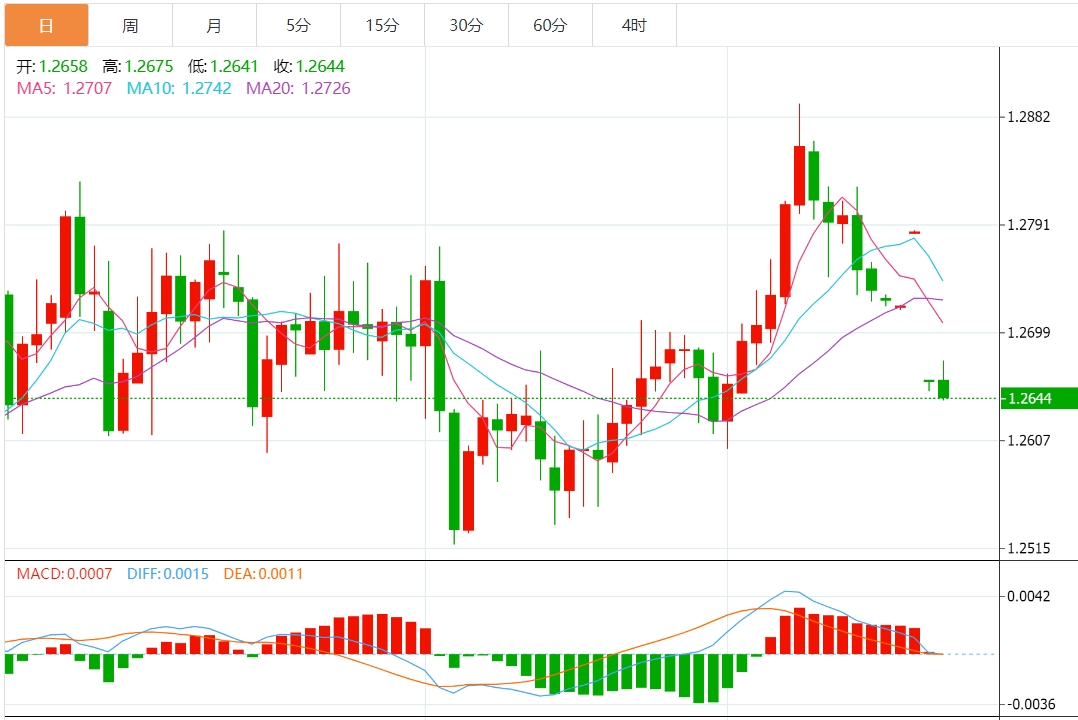1078x720 pixels.
Task: Open the 30分 timeframe tab
Action: [466, 25]
